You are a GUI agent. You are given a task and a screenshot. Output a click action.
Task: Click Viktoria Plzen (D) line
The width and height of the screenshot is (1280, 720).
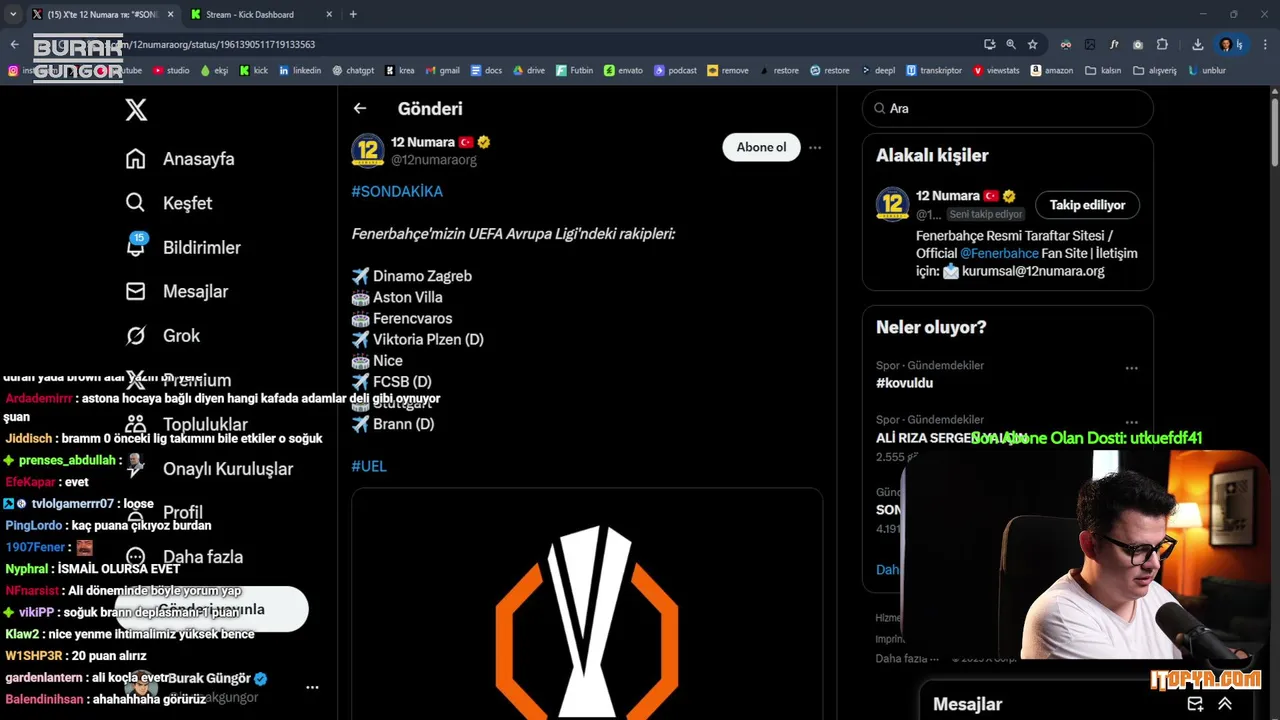tap(418, 339)
